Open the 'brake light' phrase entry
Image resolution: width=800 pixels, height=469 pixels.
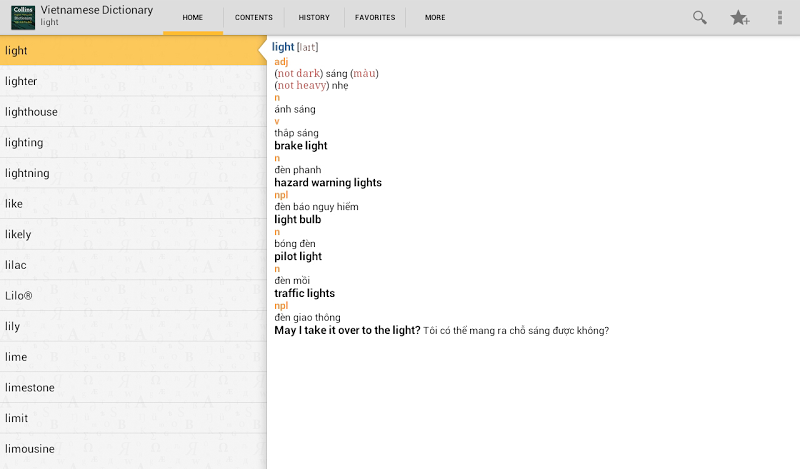point(301,146)
